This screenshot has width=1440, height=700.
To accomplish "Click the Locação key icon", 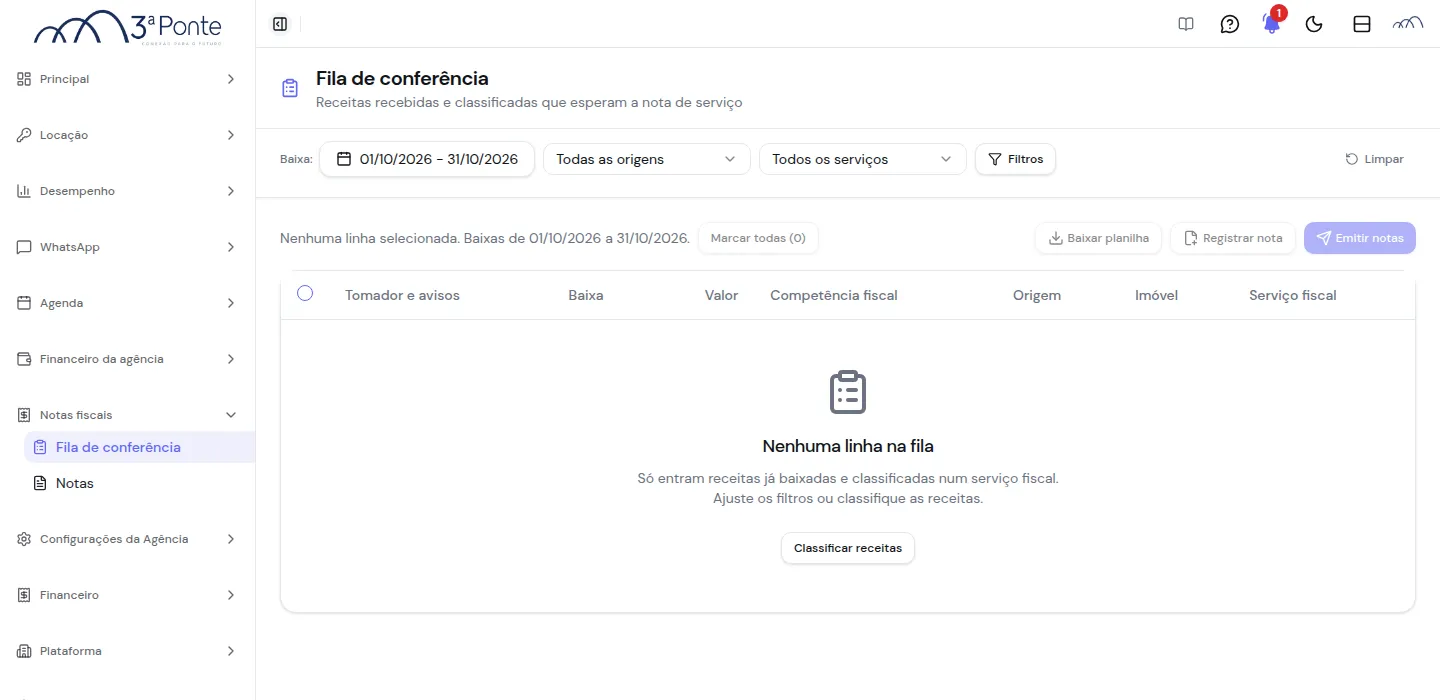I will pyautogui.click(x=24, y=135).
